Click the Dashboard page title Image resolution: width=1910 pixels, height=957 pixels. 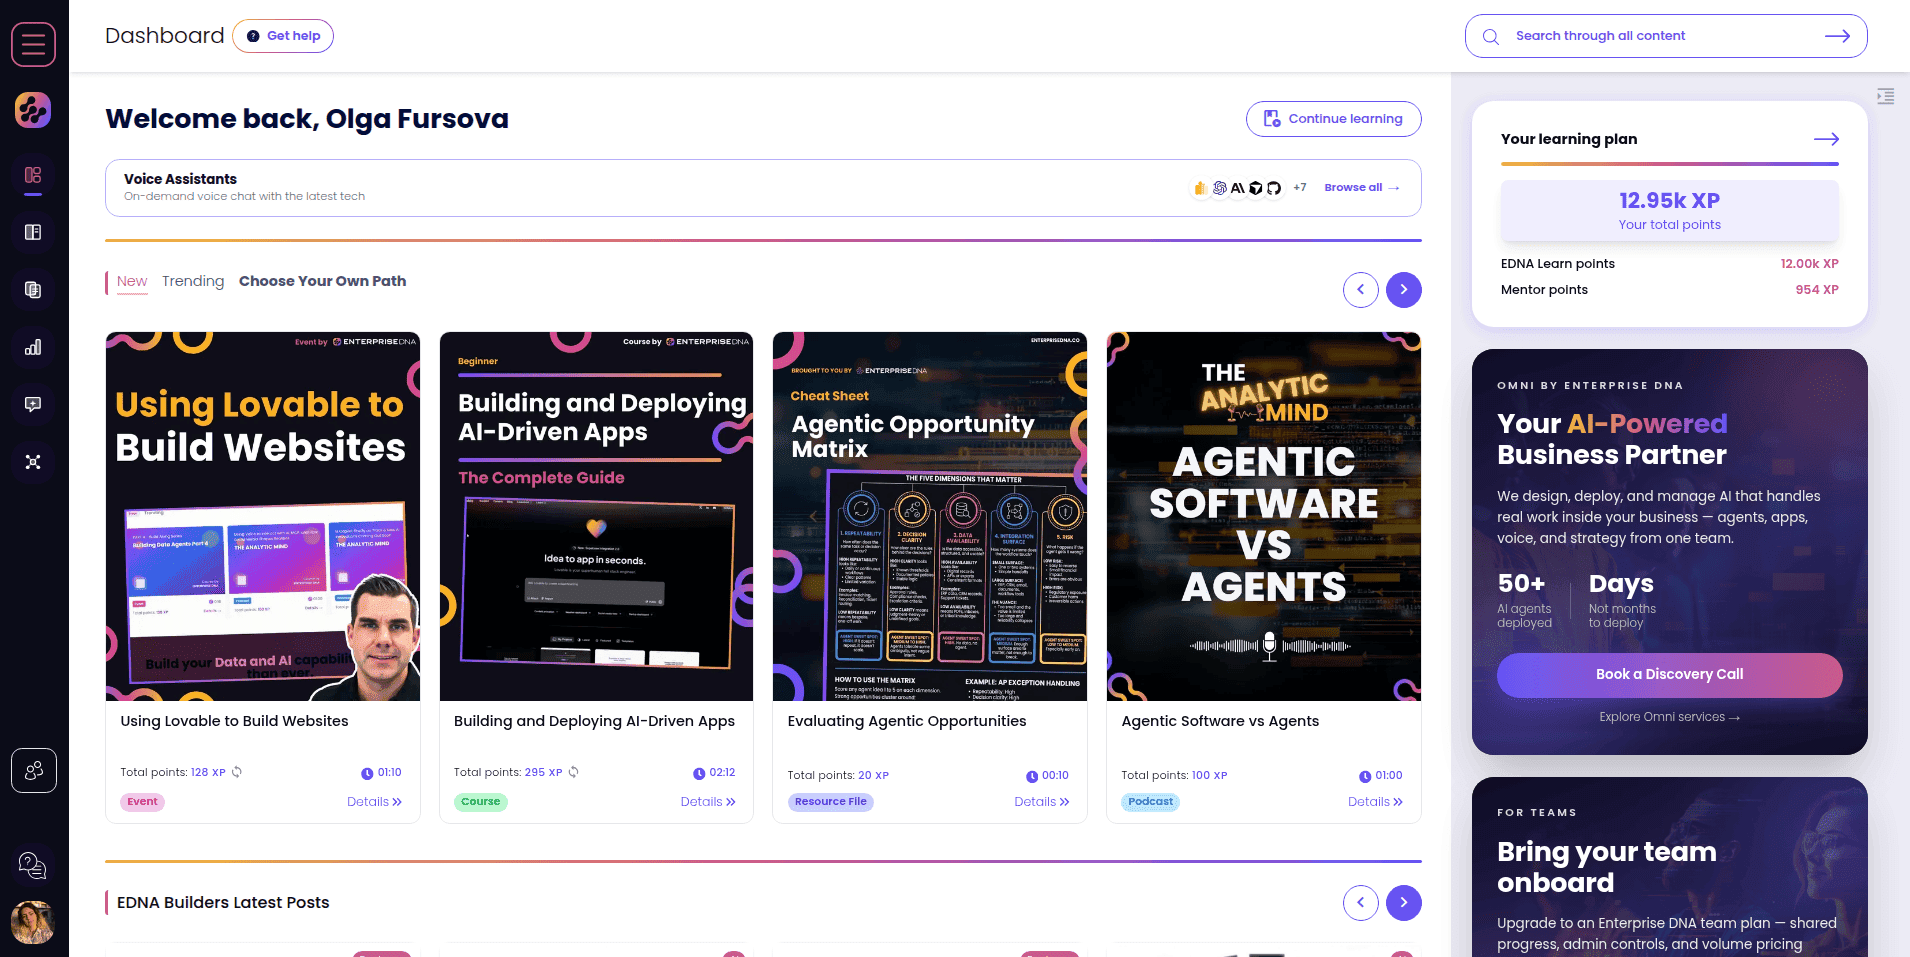point(165,36)
